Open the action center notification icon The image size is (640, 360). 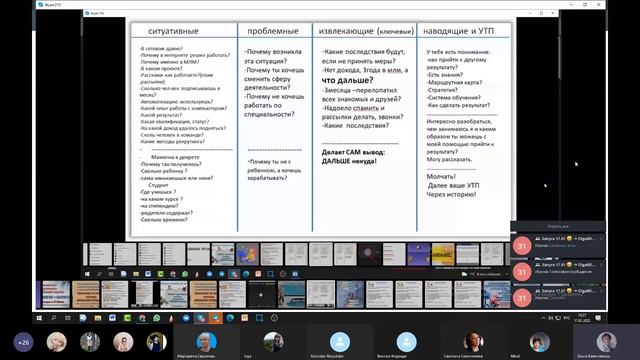[x=598, y=318]
